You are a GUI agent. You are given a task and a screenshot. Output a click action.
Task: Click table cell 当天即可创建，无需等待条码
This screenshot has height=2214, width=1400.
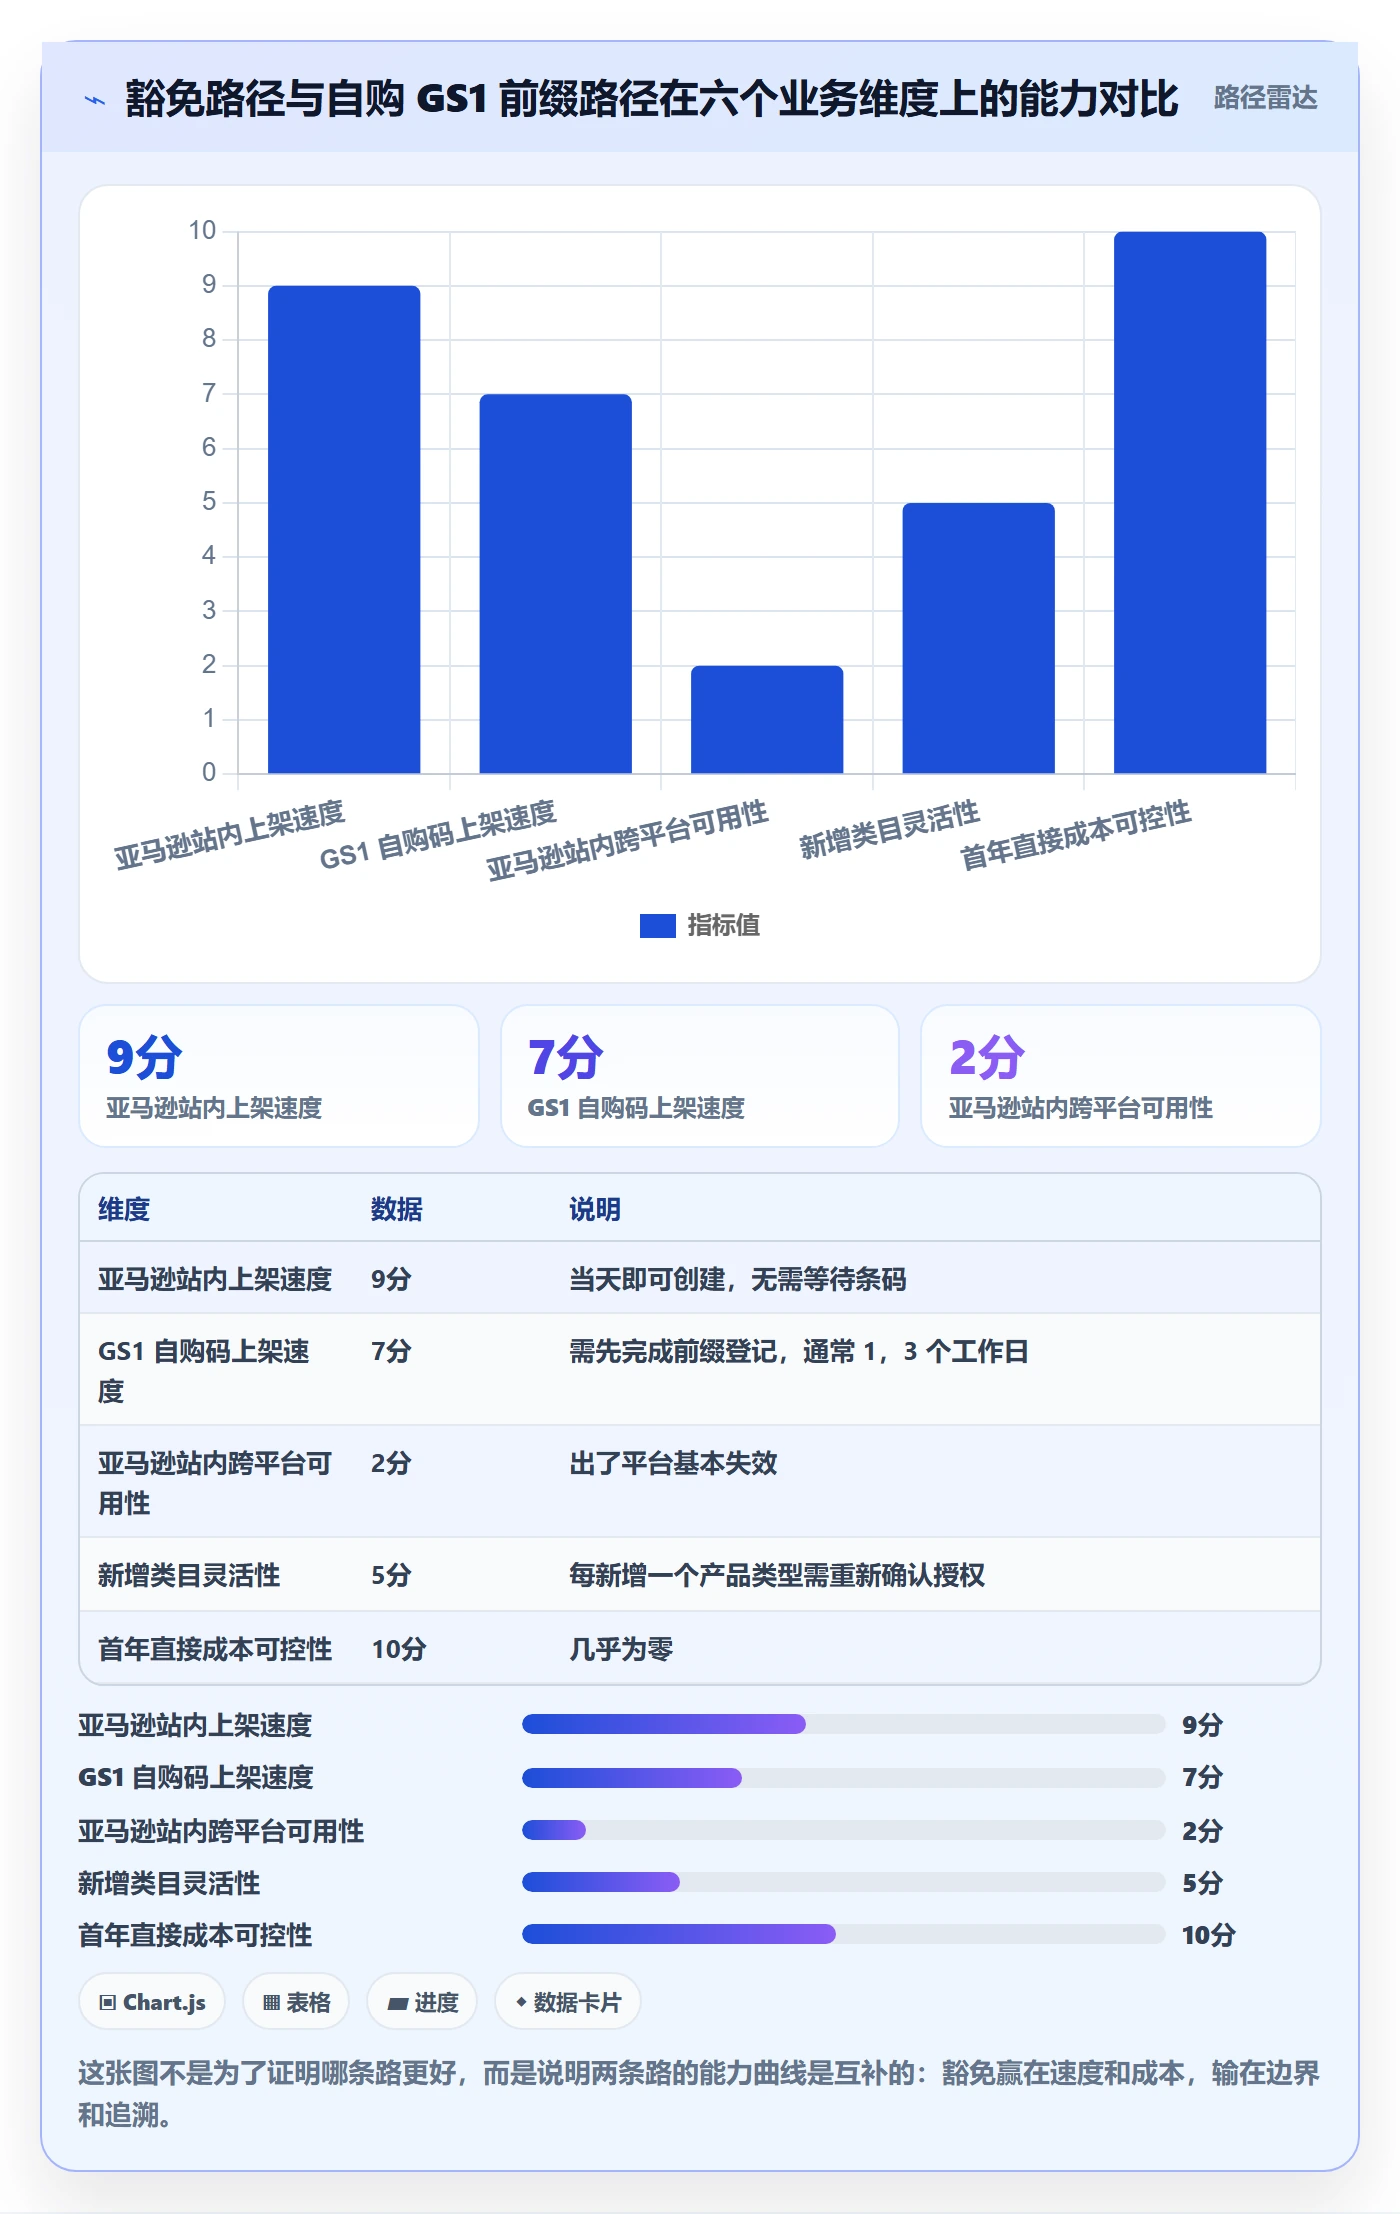[x=737, y=1279]
